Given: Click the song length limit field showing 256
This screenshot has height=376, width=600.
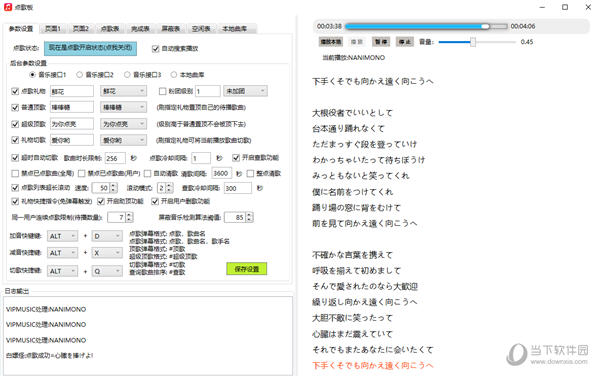Looking at the screenshot, I should [115, 158].
